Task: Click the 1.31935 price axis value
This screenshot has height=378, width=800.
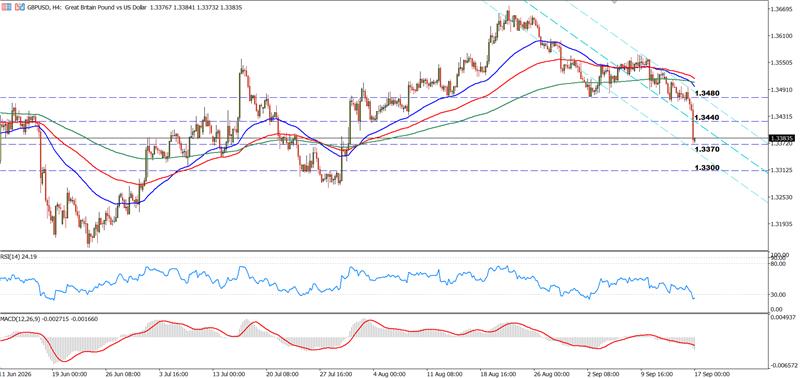Action: (782, 224)
